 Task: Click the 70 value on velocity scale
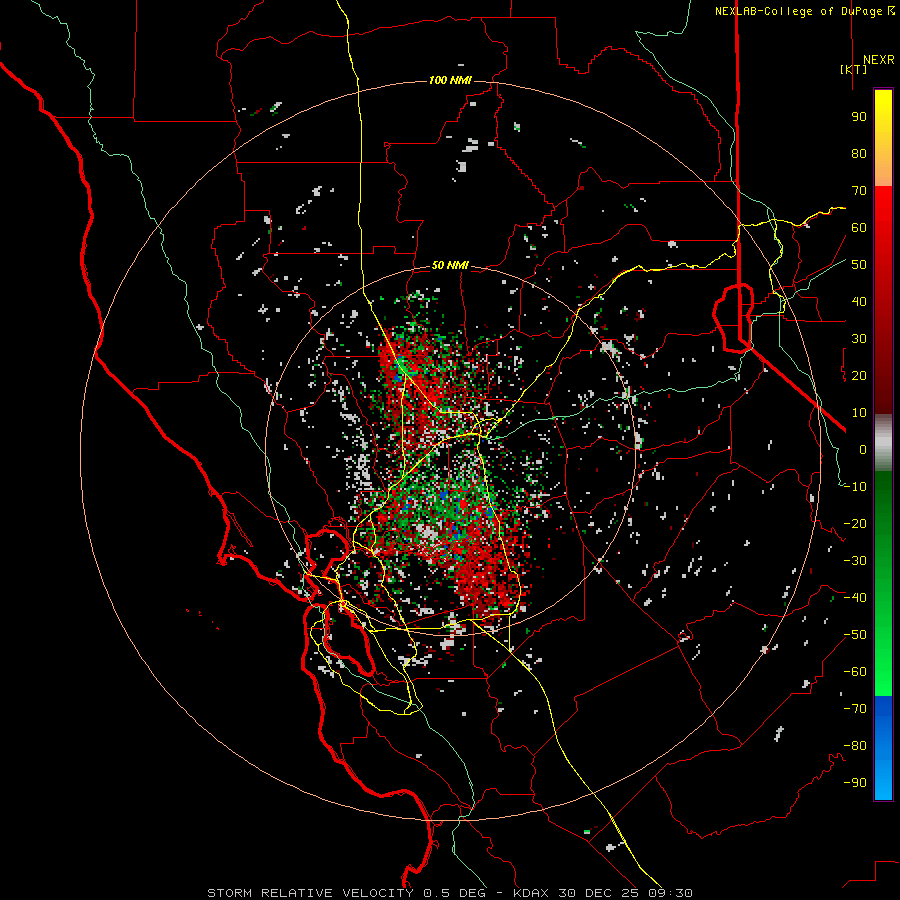pos(859,191)
